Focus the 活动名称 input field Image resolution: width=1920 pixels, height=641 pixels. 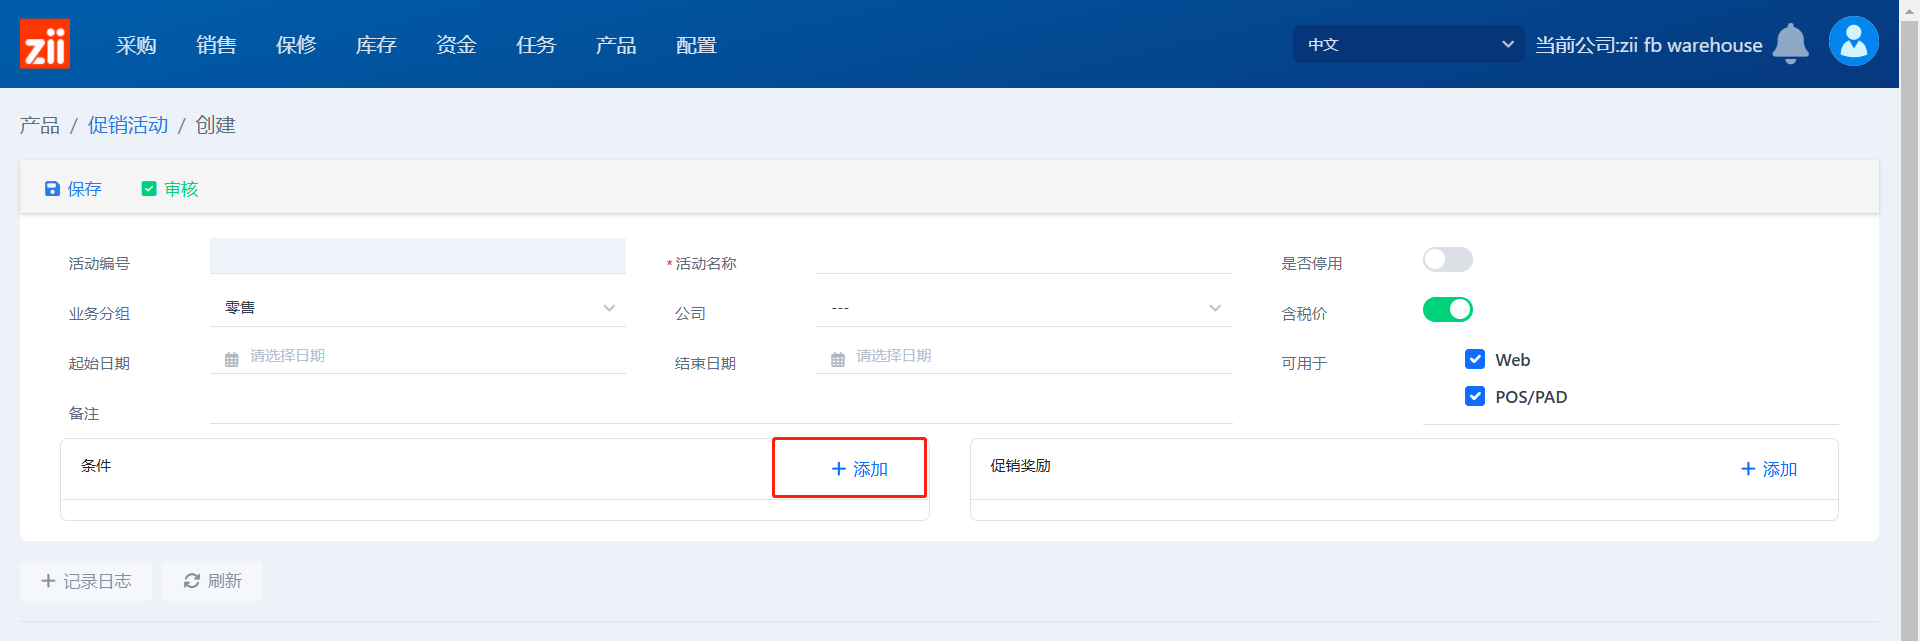tap(1024, 256)
